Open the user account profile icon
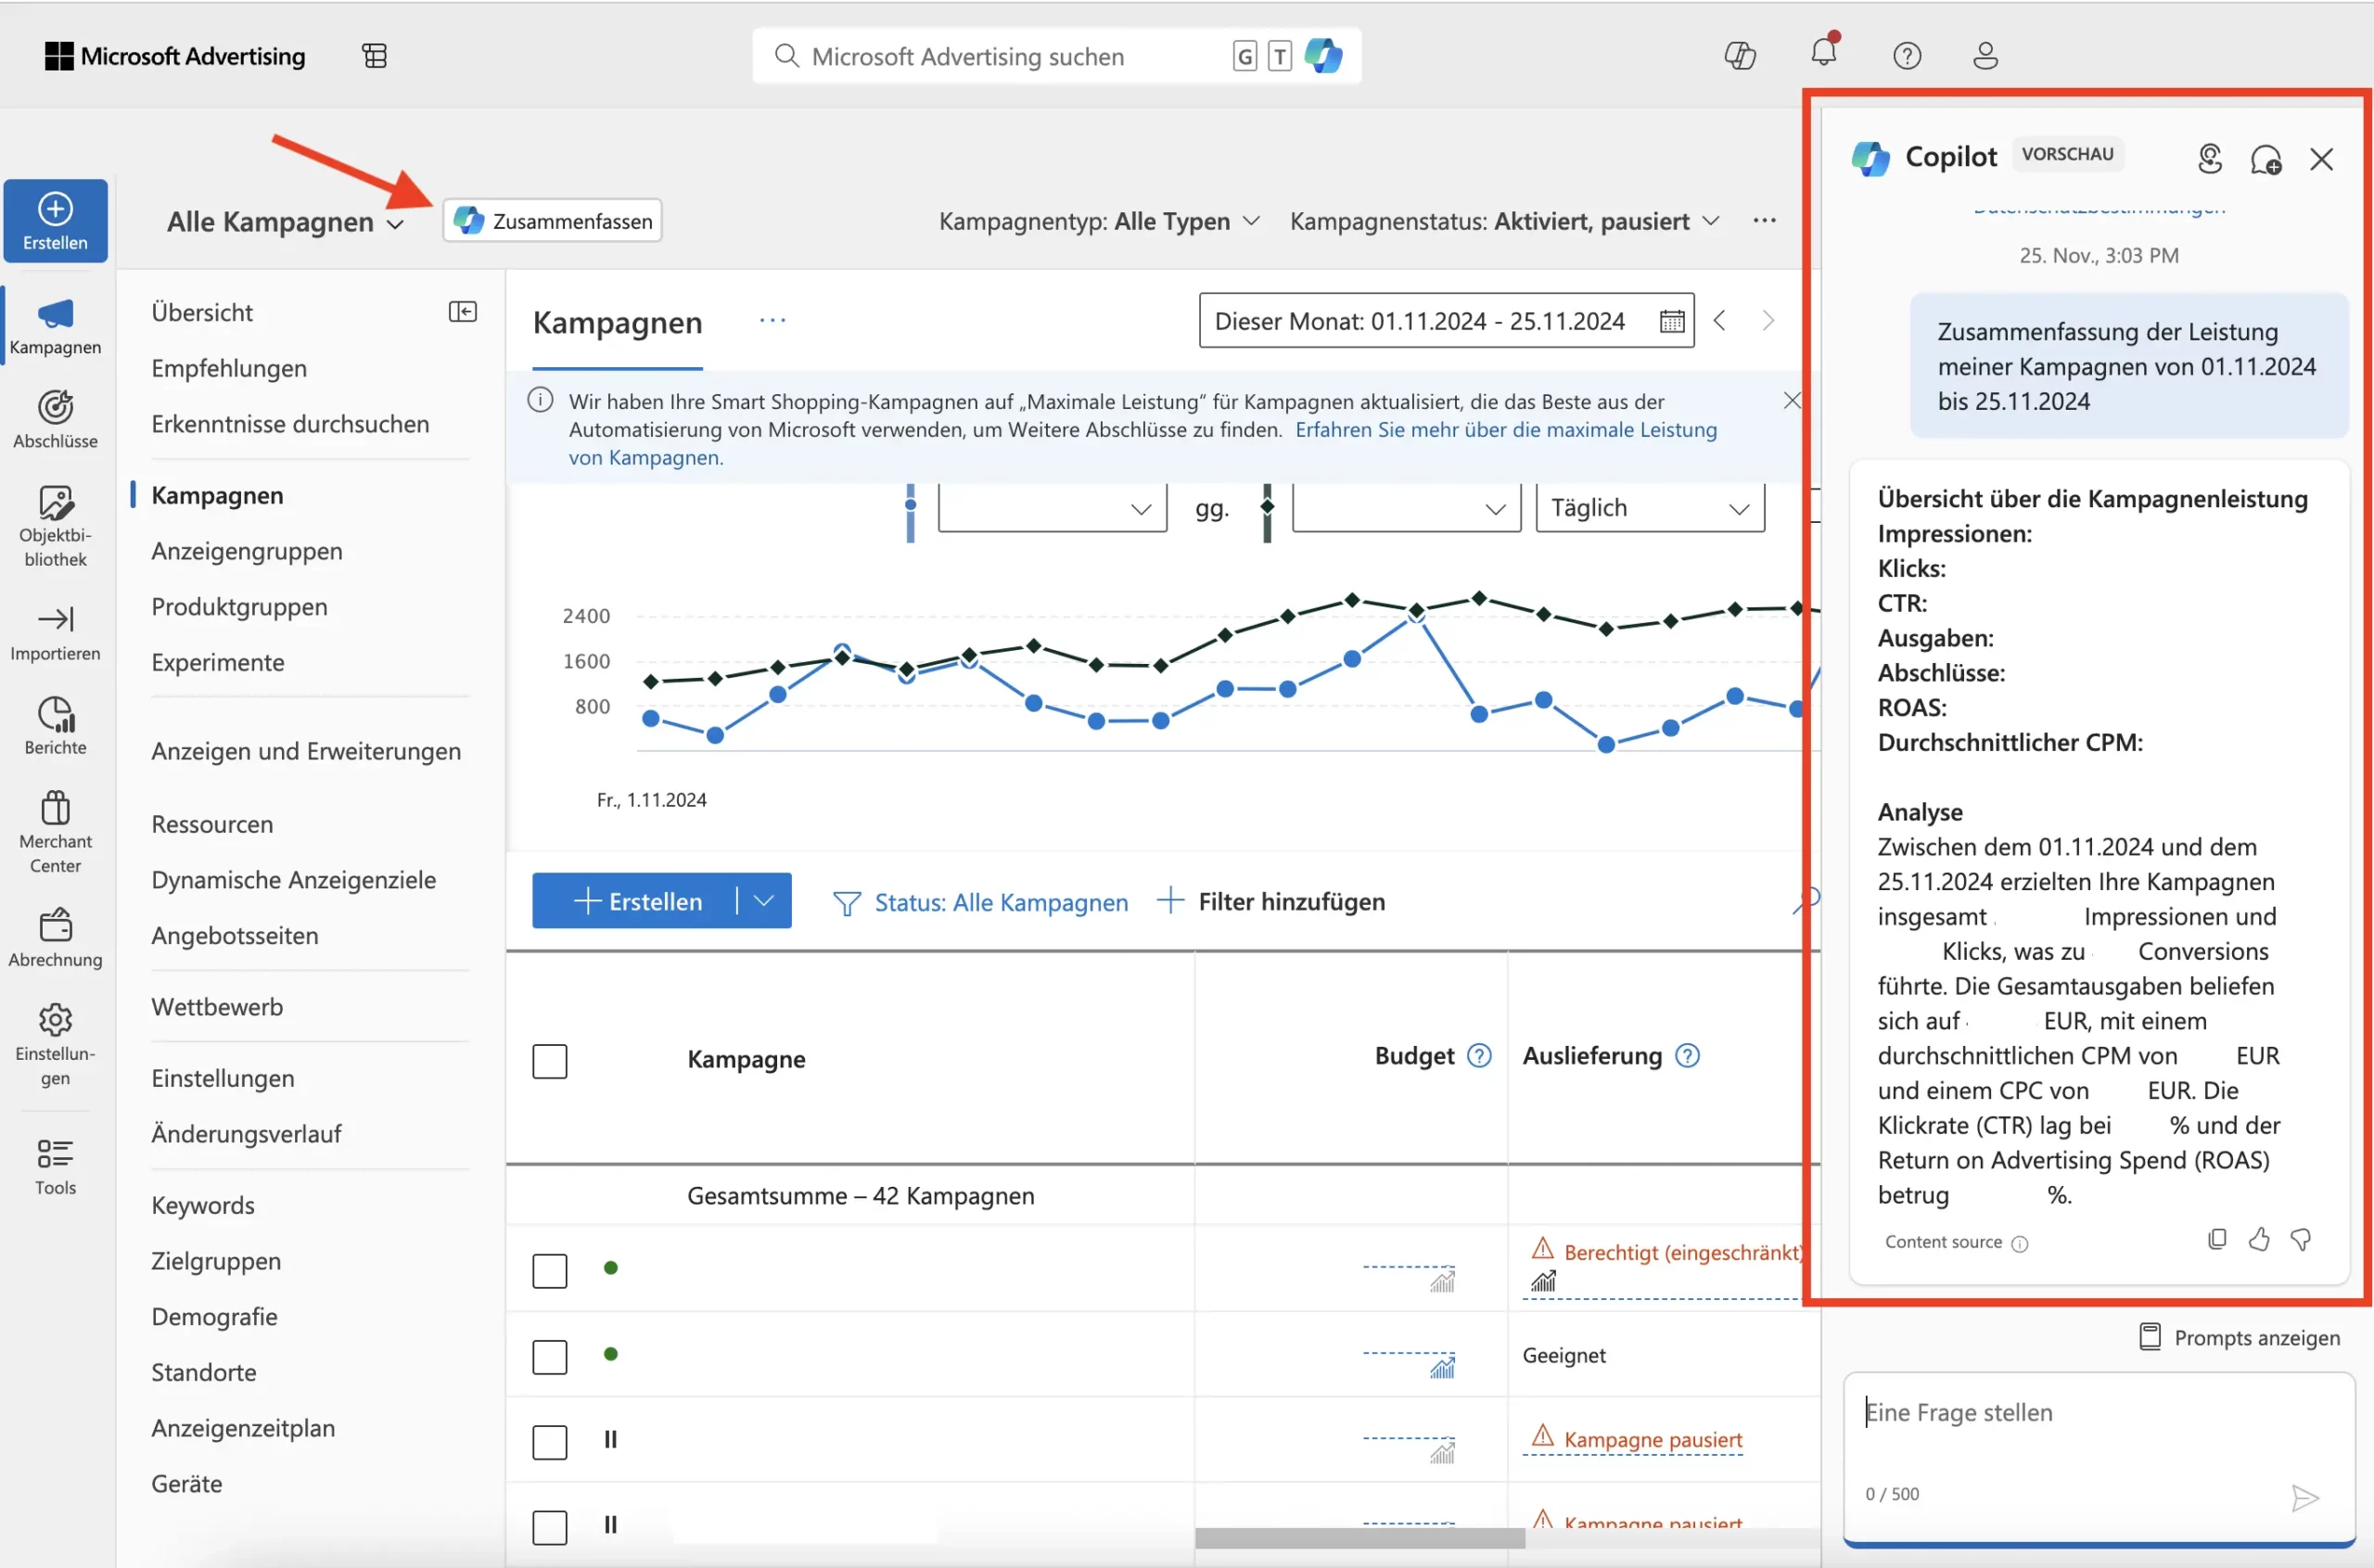The height and width of the screenshot is (1568, 2374). 1985,56
